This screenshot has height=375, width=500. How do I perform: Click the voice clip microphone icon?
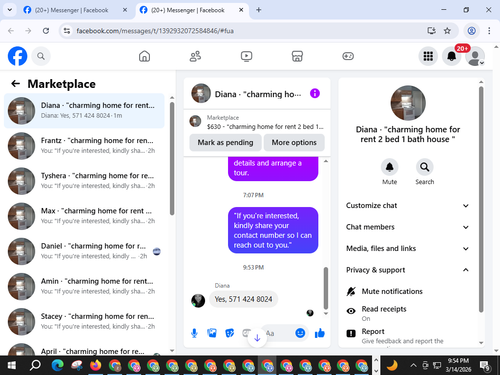point(194,333)
